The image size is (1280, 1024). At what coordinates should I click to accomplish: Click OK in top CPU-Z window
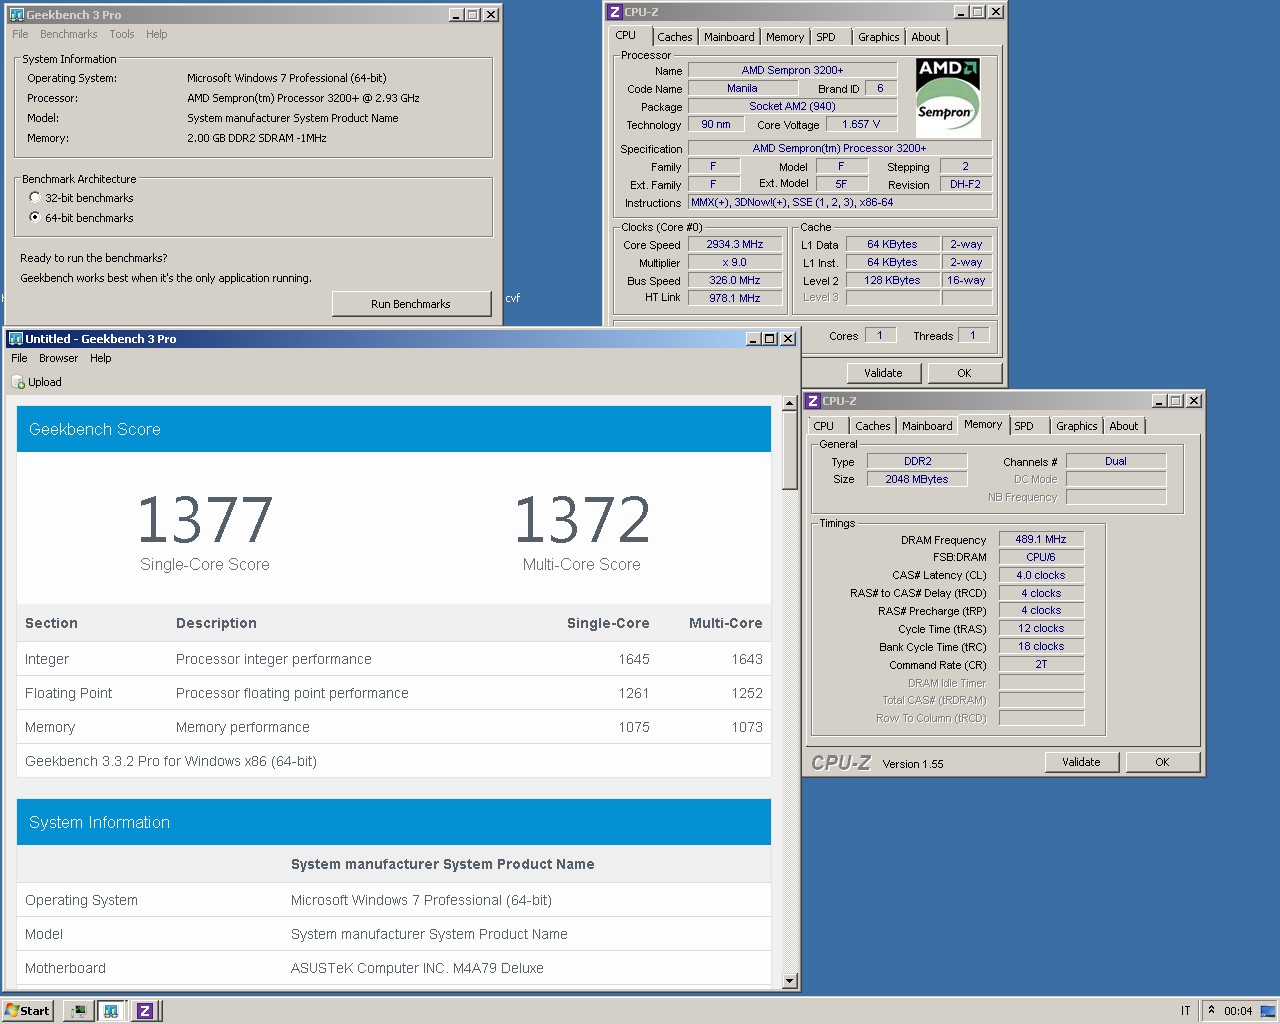pos(964,373)
